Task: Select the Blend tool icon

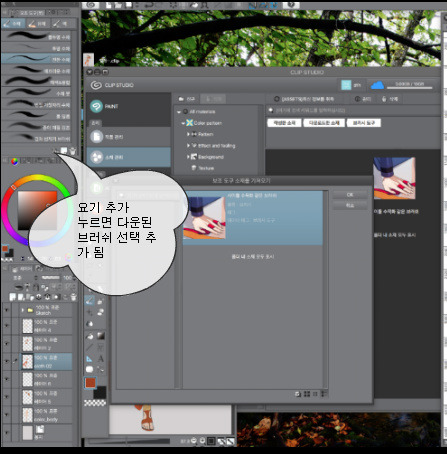Action: coord(90,324)
